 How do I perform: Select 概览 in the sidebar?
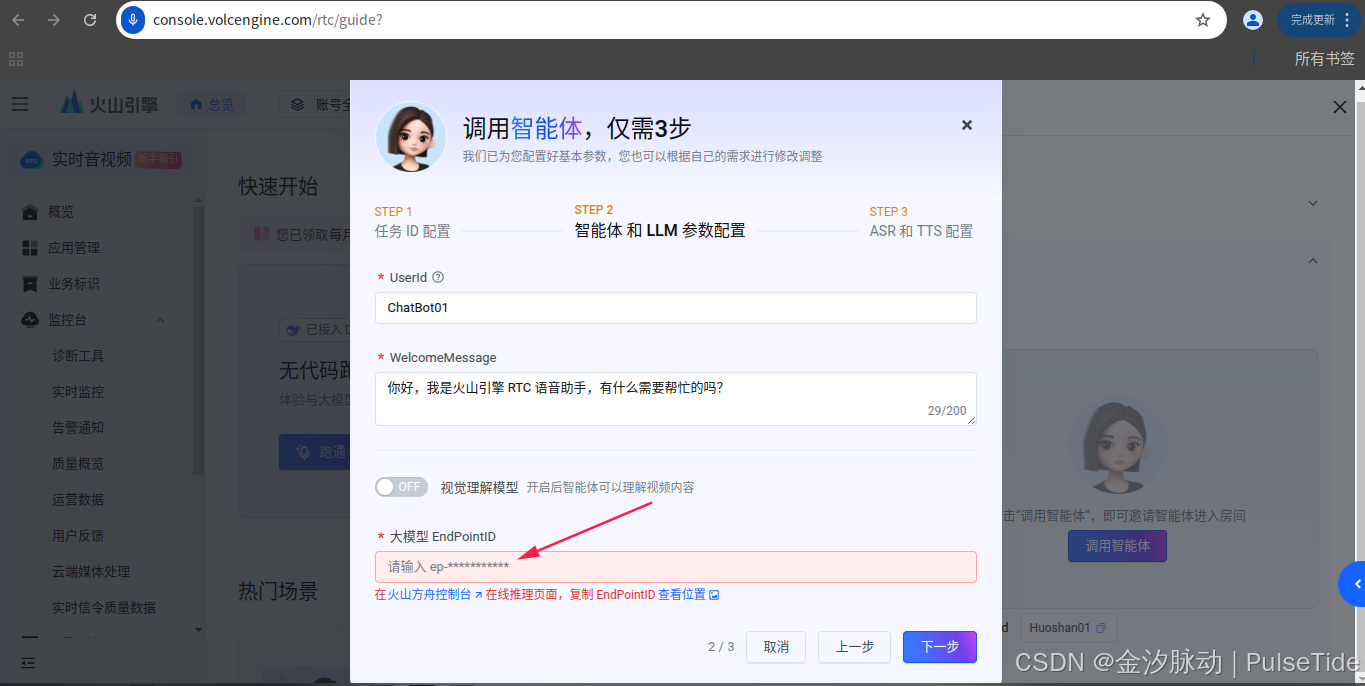point(62,212)
